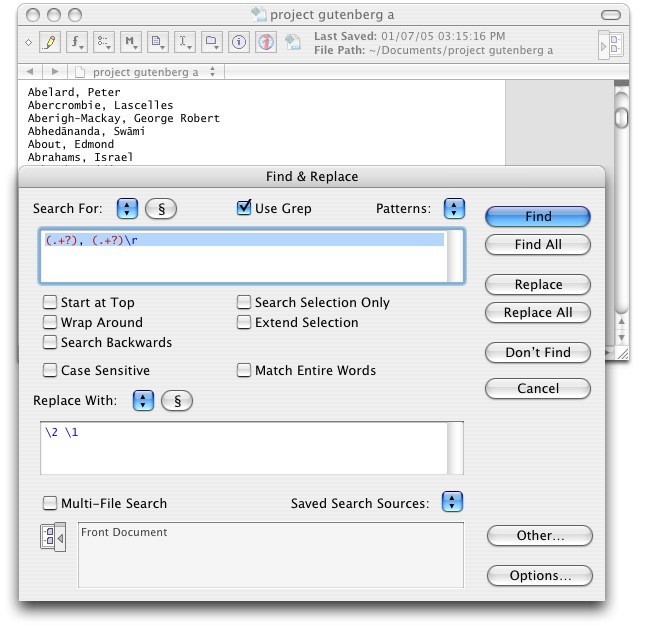Click the Replace button

coord(538,285)
